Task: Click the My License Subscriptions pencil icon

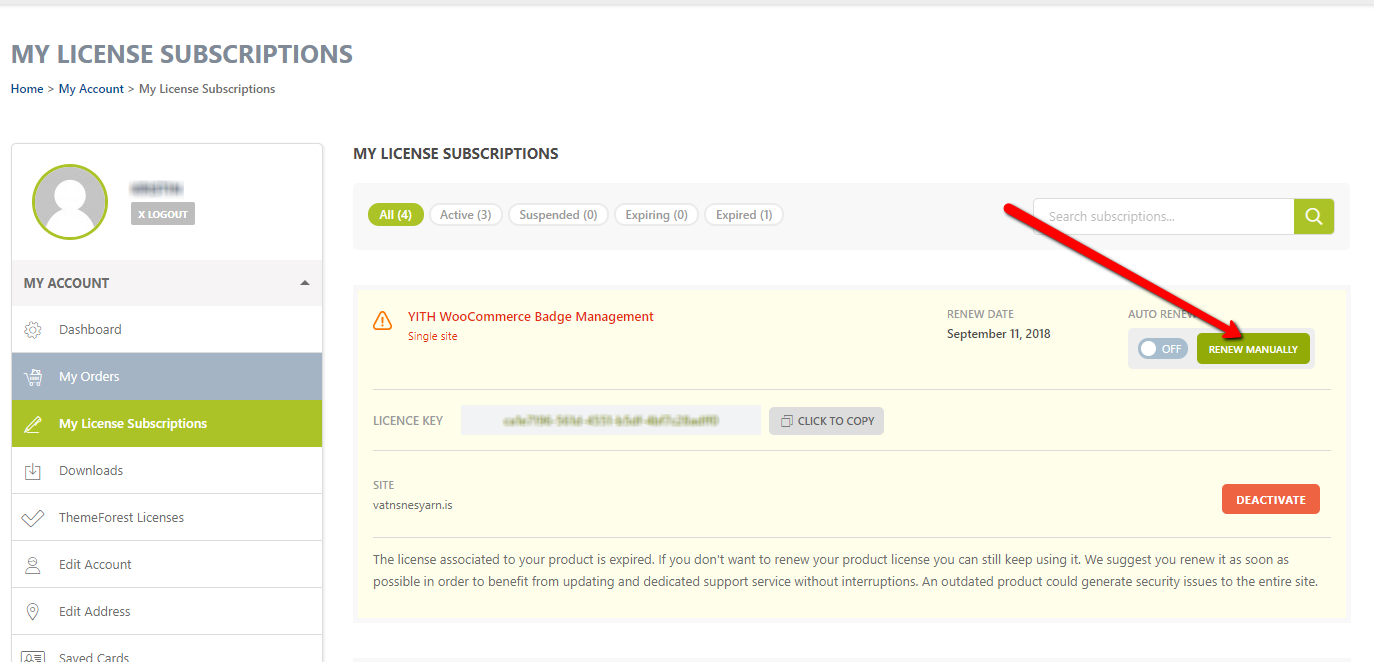Action: (x=33, y=424)
